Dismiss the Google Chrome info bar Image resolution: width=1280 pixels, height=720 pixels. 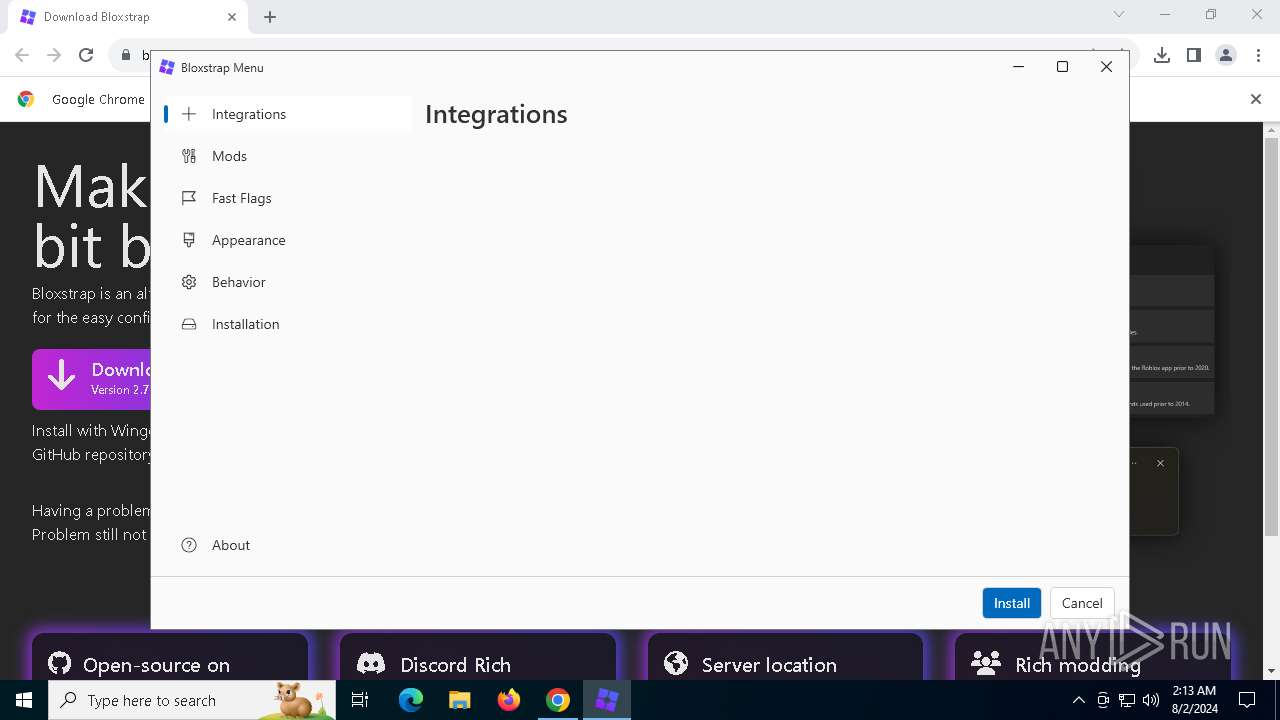(1256, 99)
